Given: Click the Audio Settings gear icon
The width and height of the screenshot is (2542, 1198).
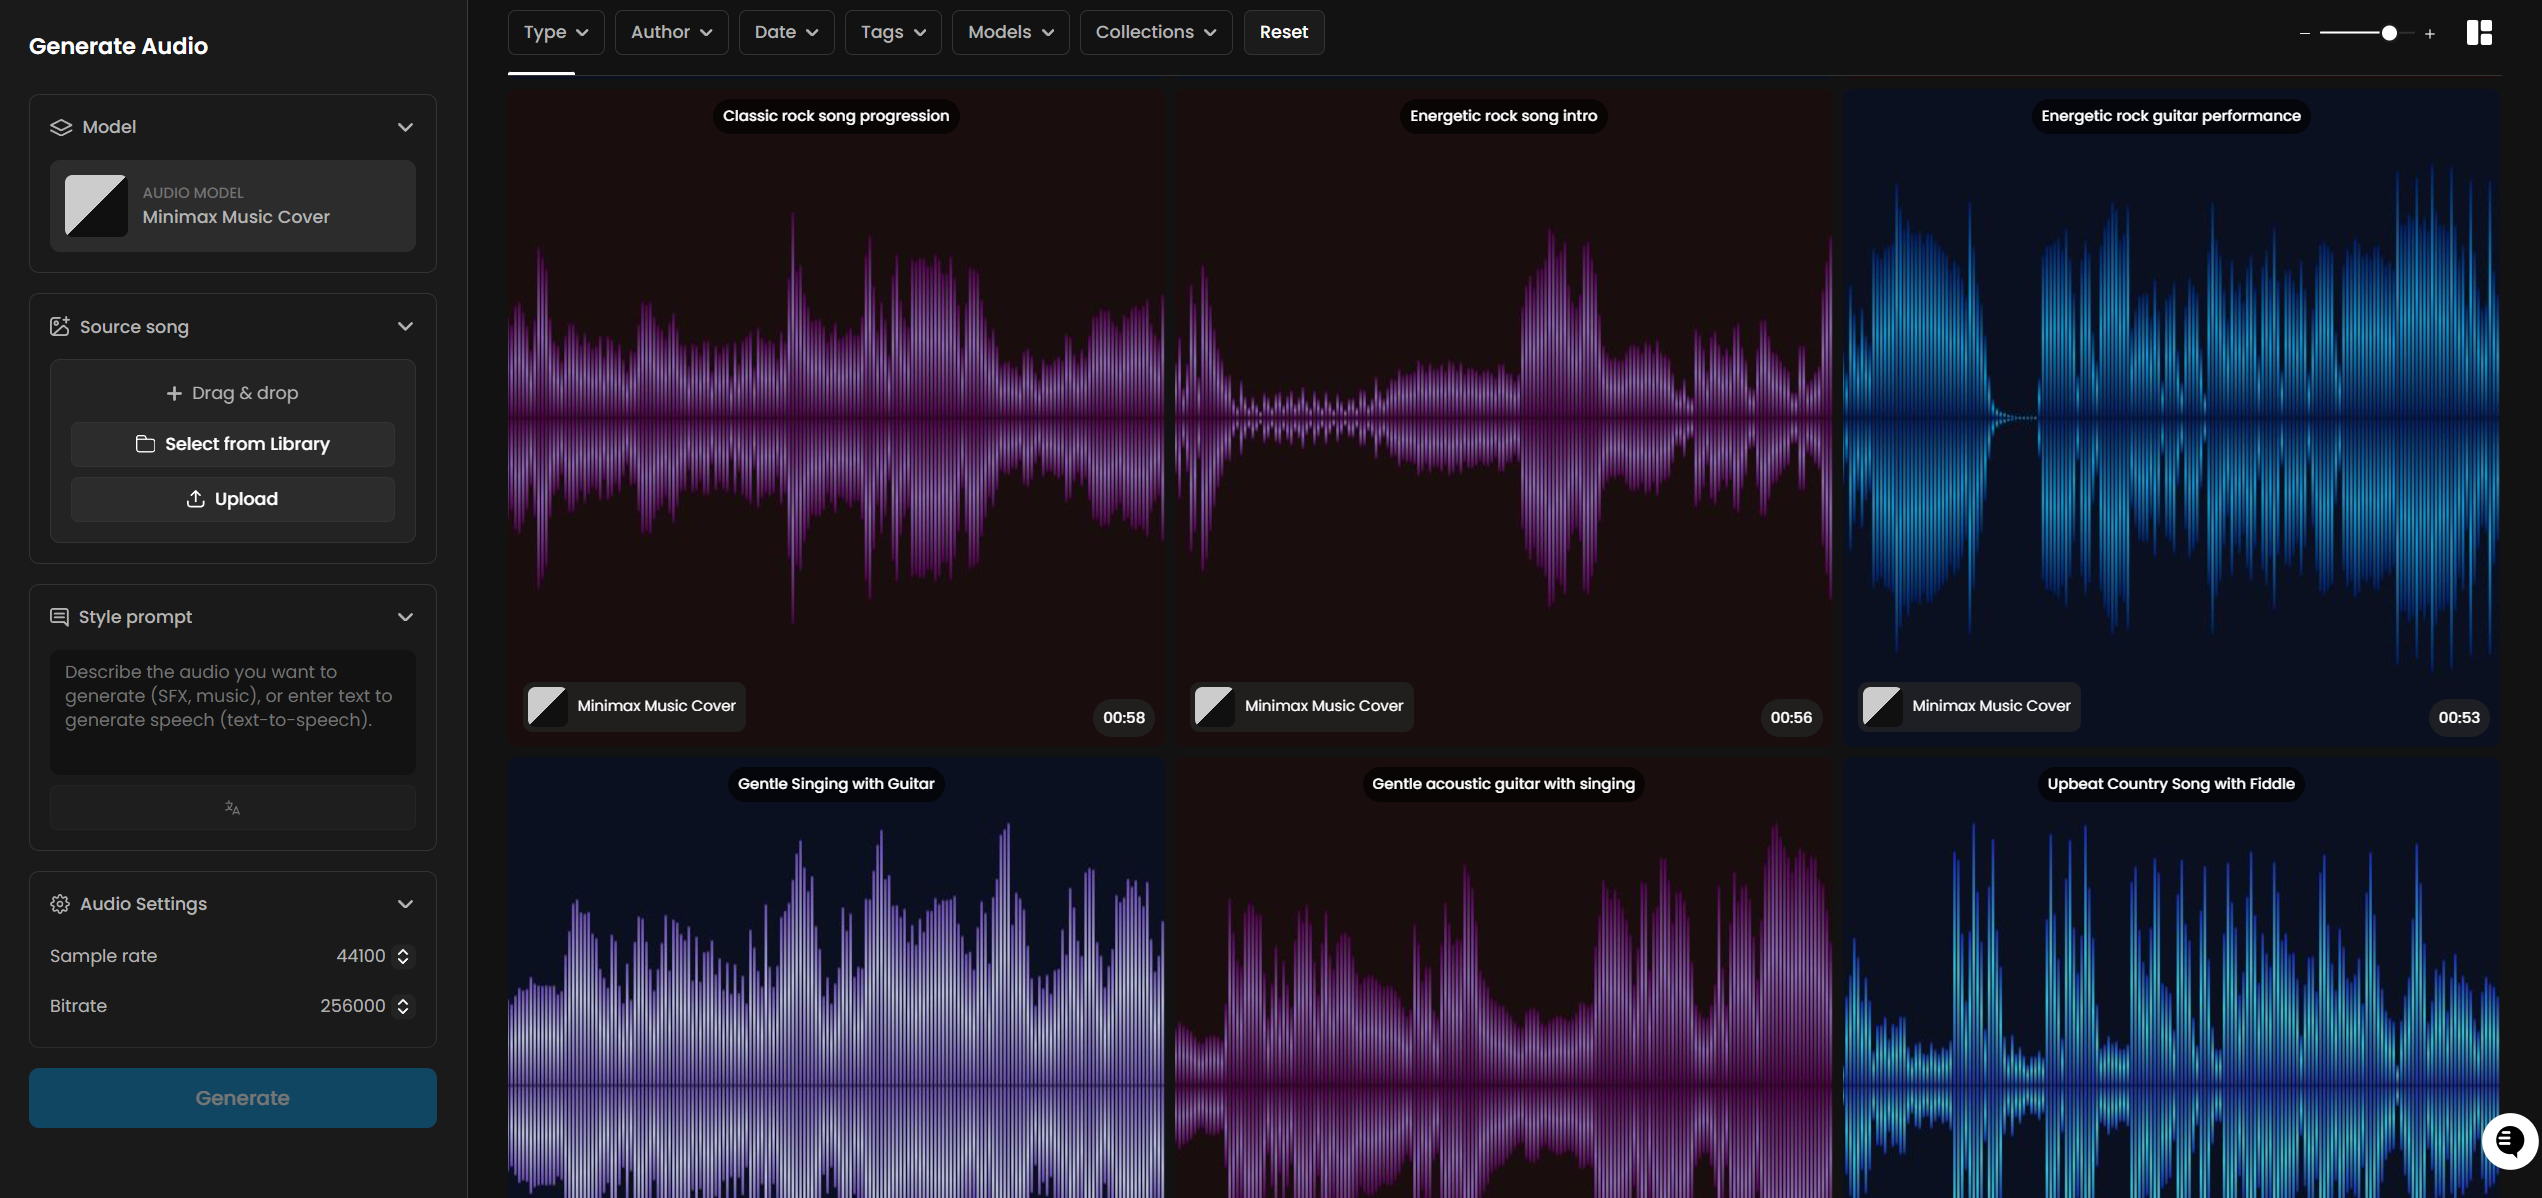Looking at the screenshot, I should (x=60, y=904).
